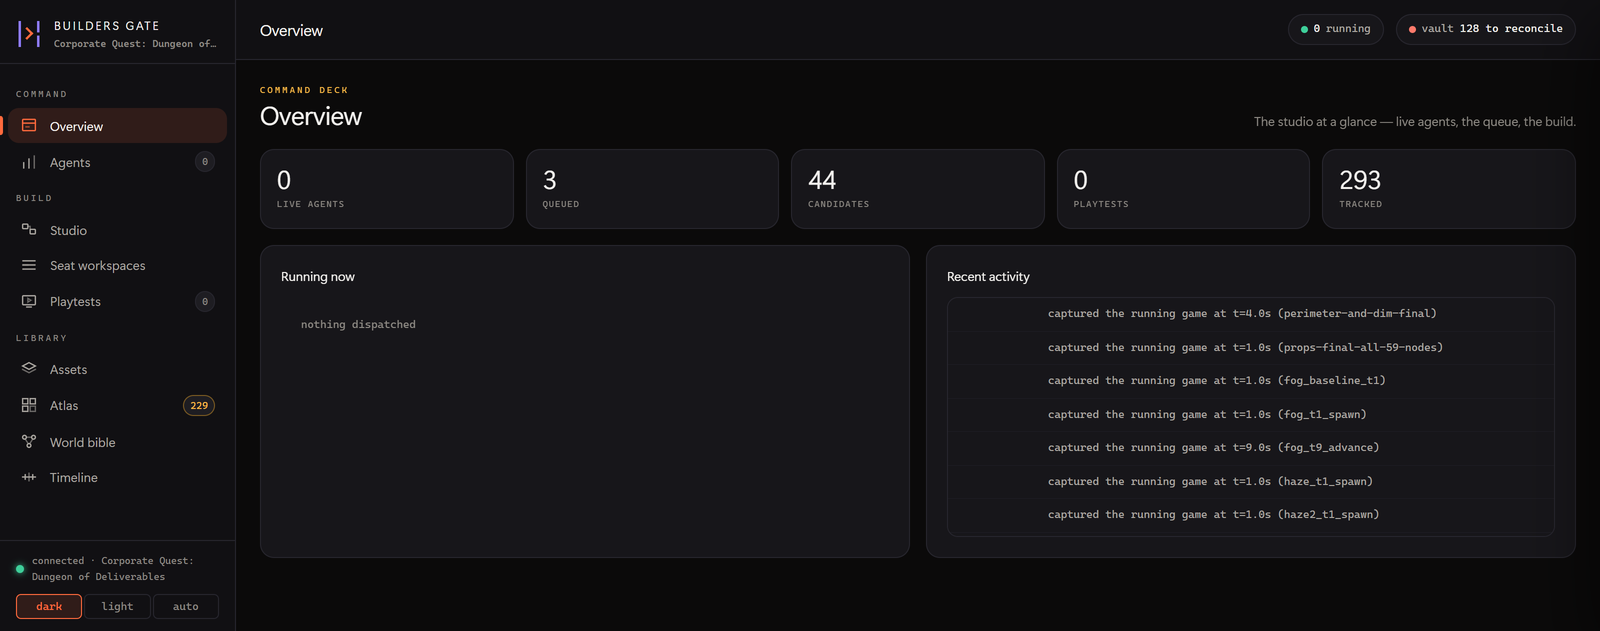Click the Atlas 229 count badge

(x=199, y=405)
